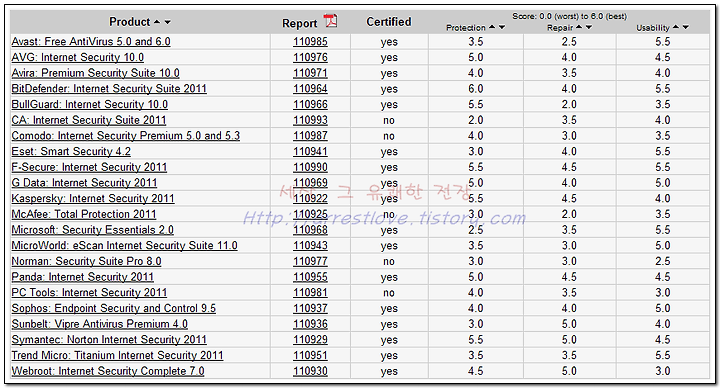720x388 pixels.
Task: Open report 110987 for Comodo
Action: coord(310,136)
